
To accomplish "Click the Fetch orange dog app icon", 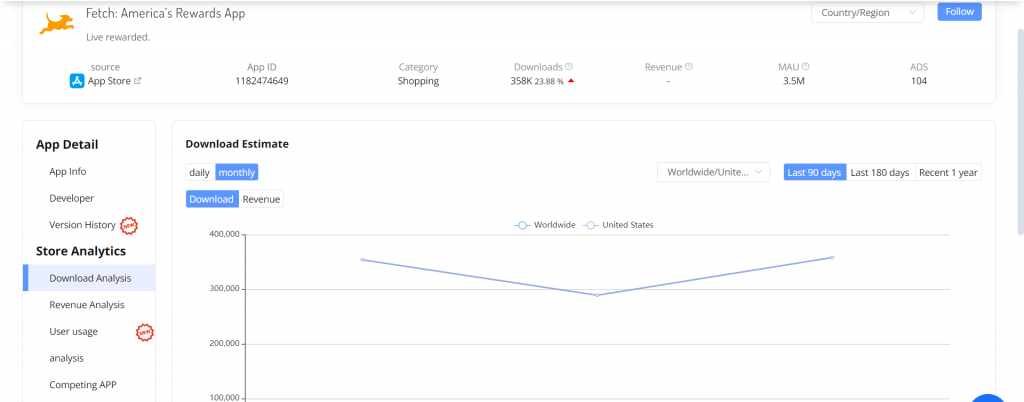I will point(57,23).
